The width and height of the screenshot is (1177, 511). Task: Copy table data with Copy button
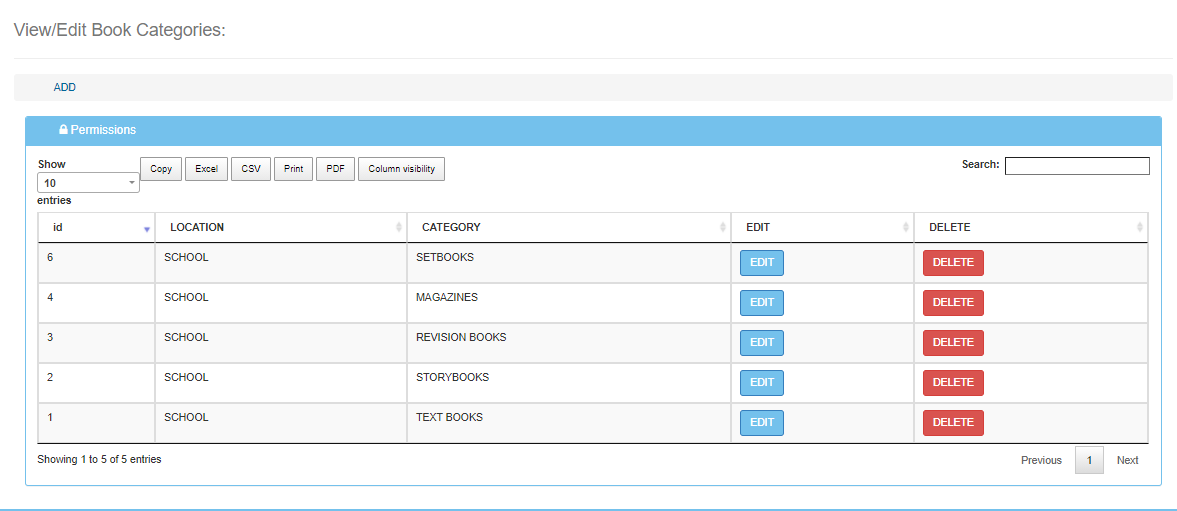pos(161,169)
